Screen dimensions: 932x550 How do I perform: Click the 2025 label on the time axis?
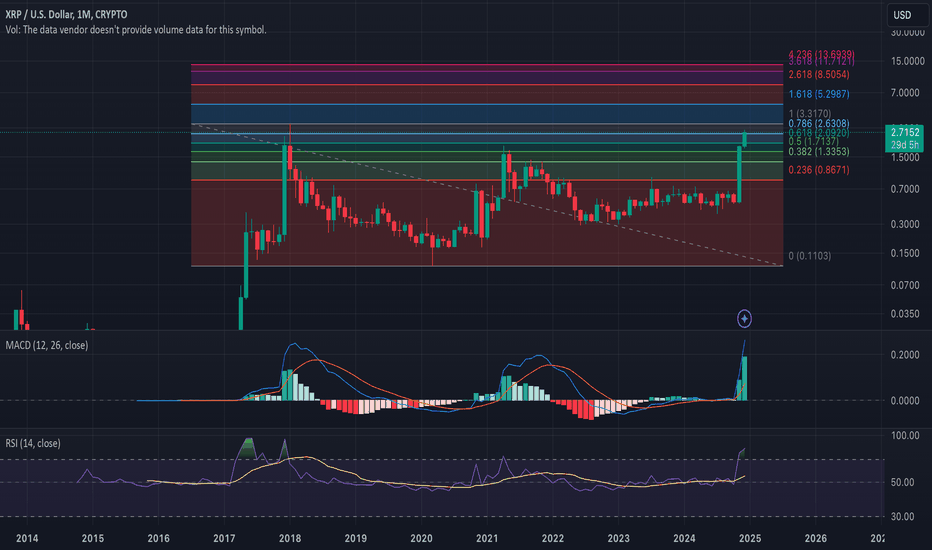pos(750,538)
